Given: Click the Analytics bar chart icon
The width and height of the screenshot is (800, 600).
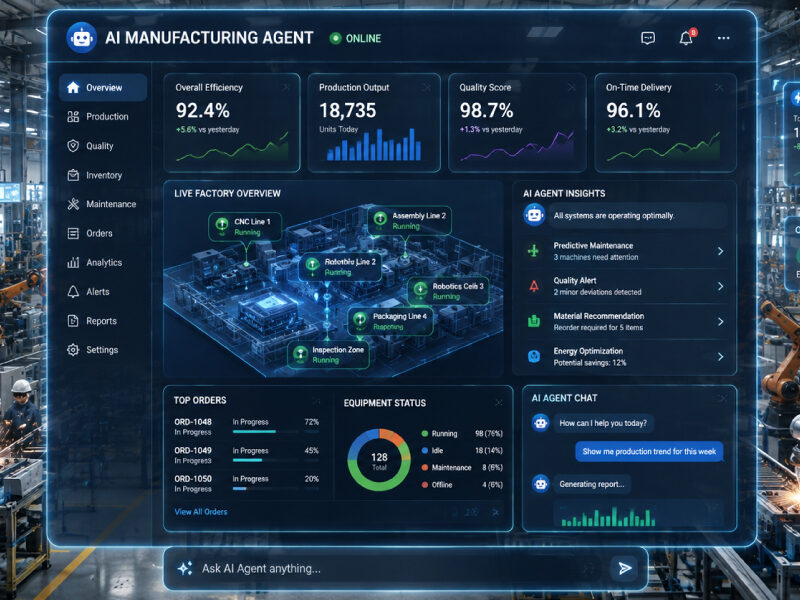Looking at the screenshot, I should [x=73, y=263].
